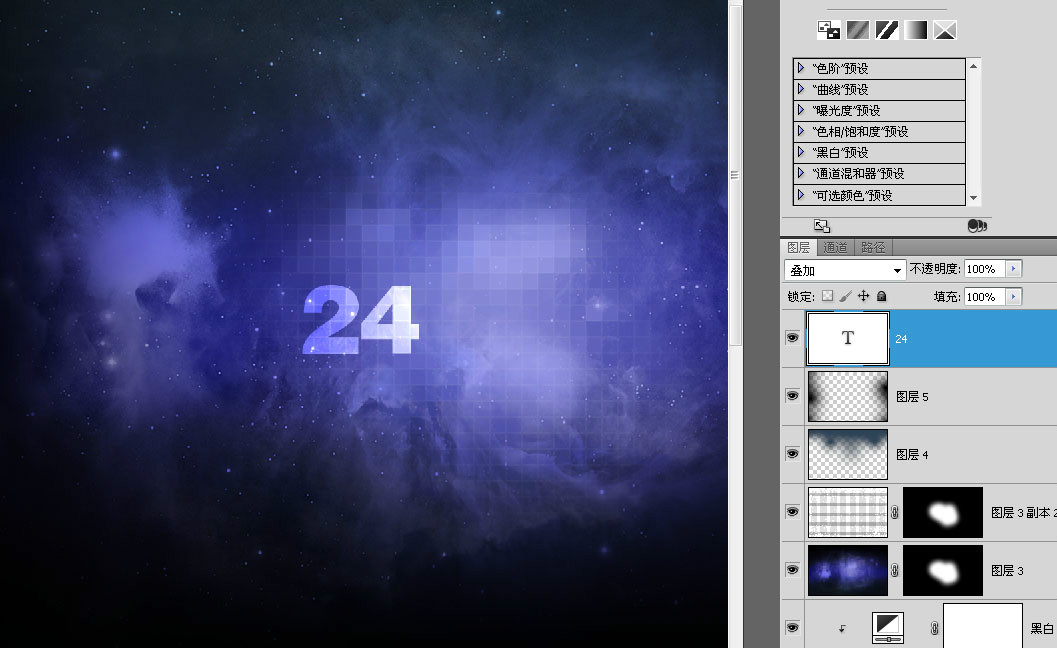Viewport: 1057px width, 648px height.
Task: Select the 黑白 adjustment layer icon
Action: (x=888, y=627)
